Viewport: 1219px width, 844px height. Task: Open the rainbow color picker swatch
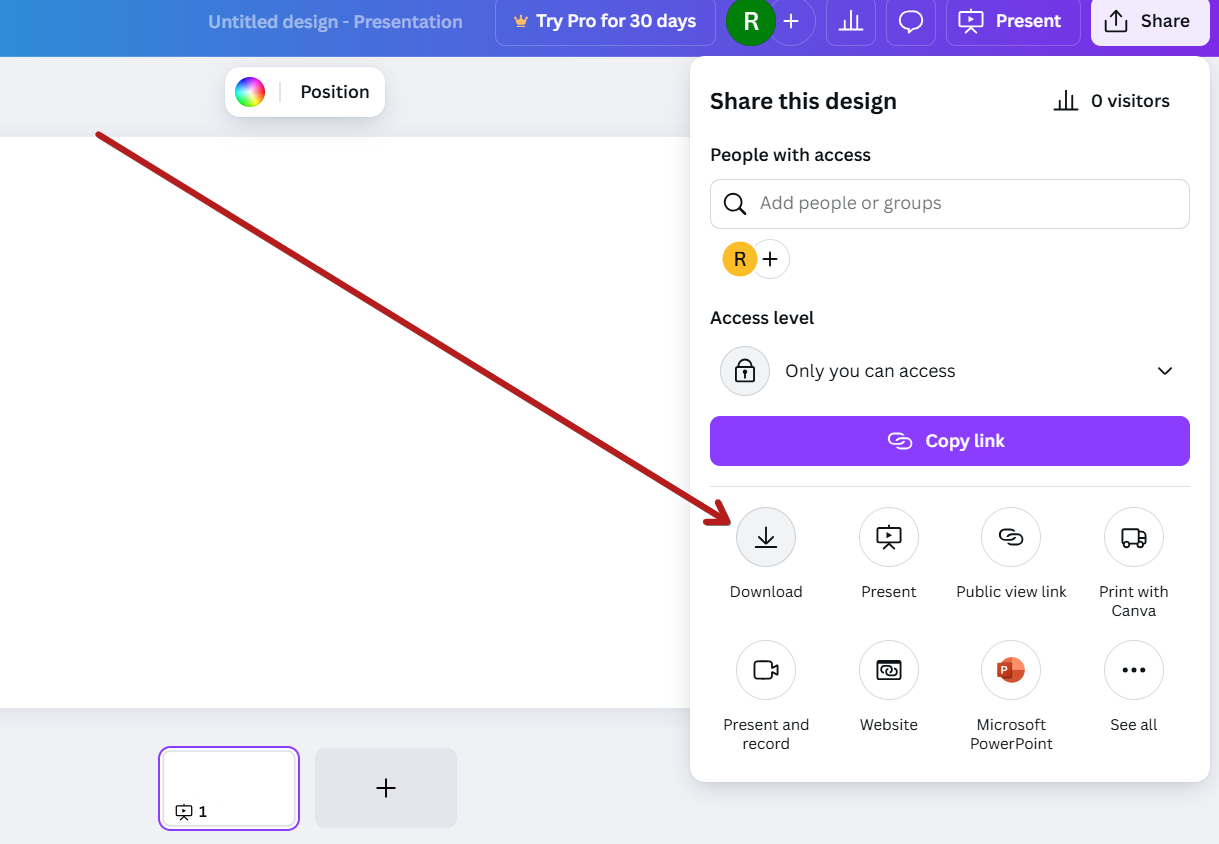click(x=250, y=92)
